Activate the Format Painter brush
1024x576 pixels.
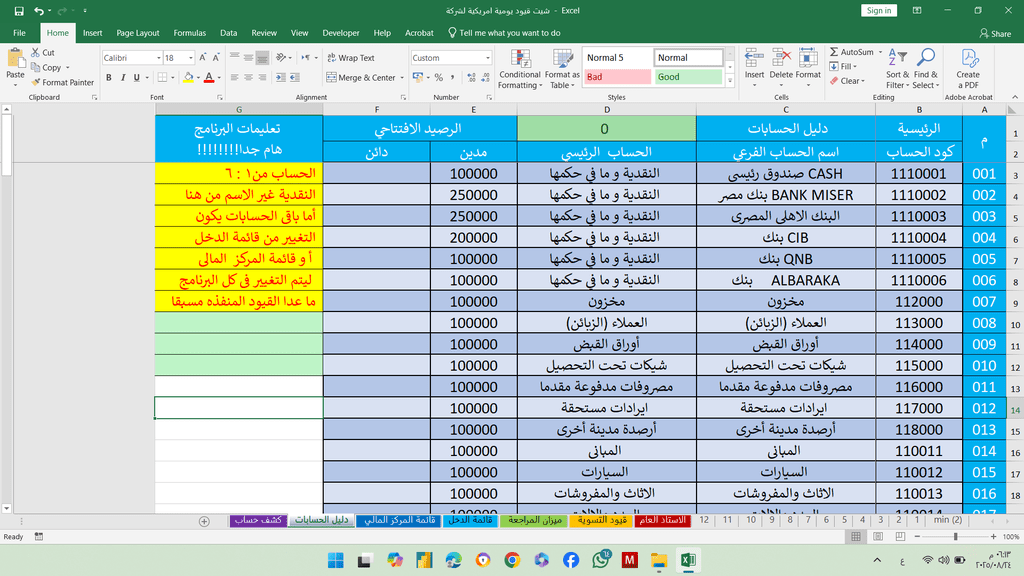point(63,82)
